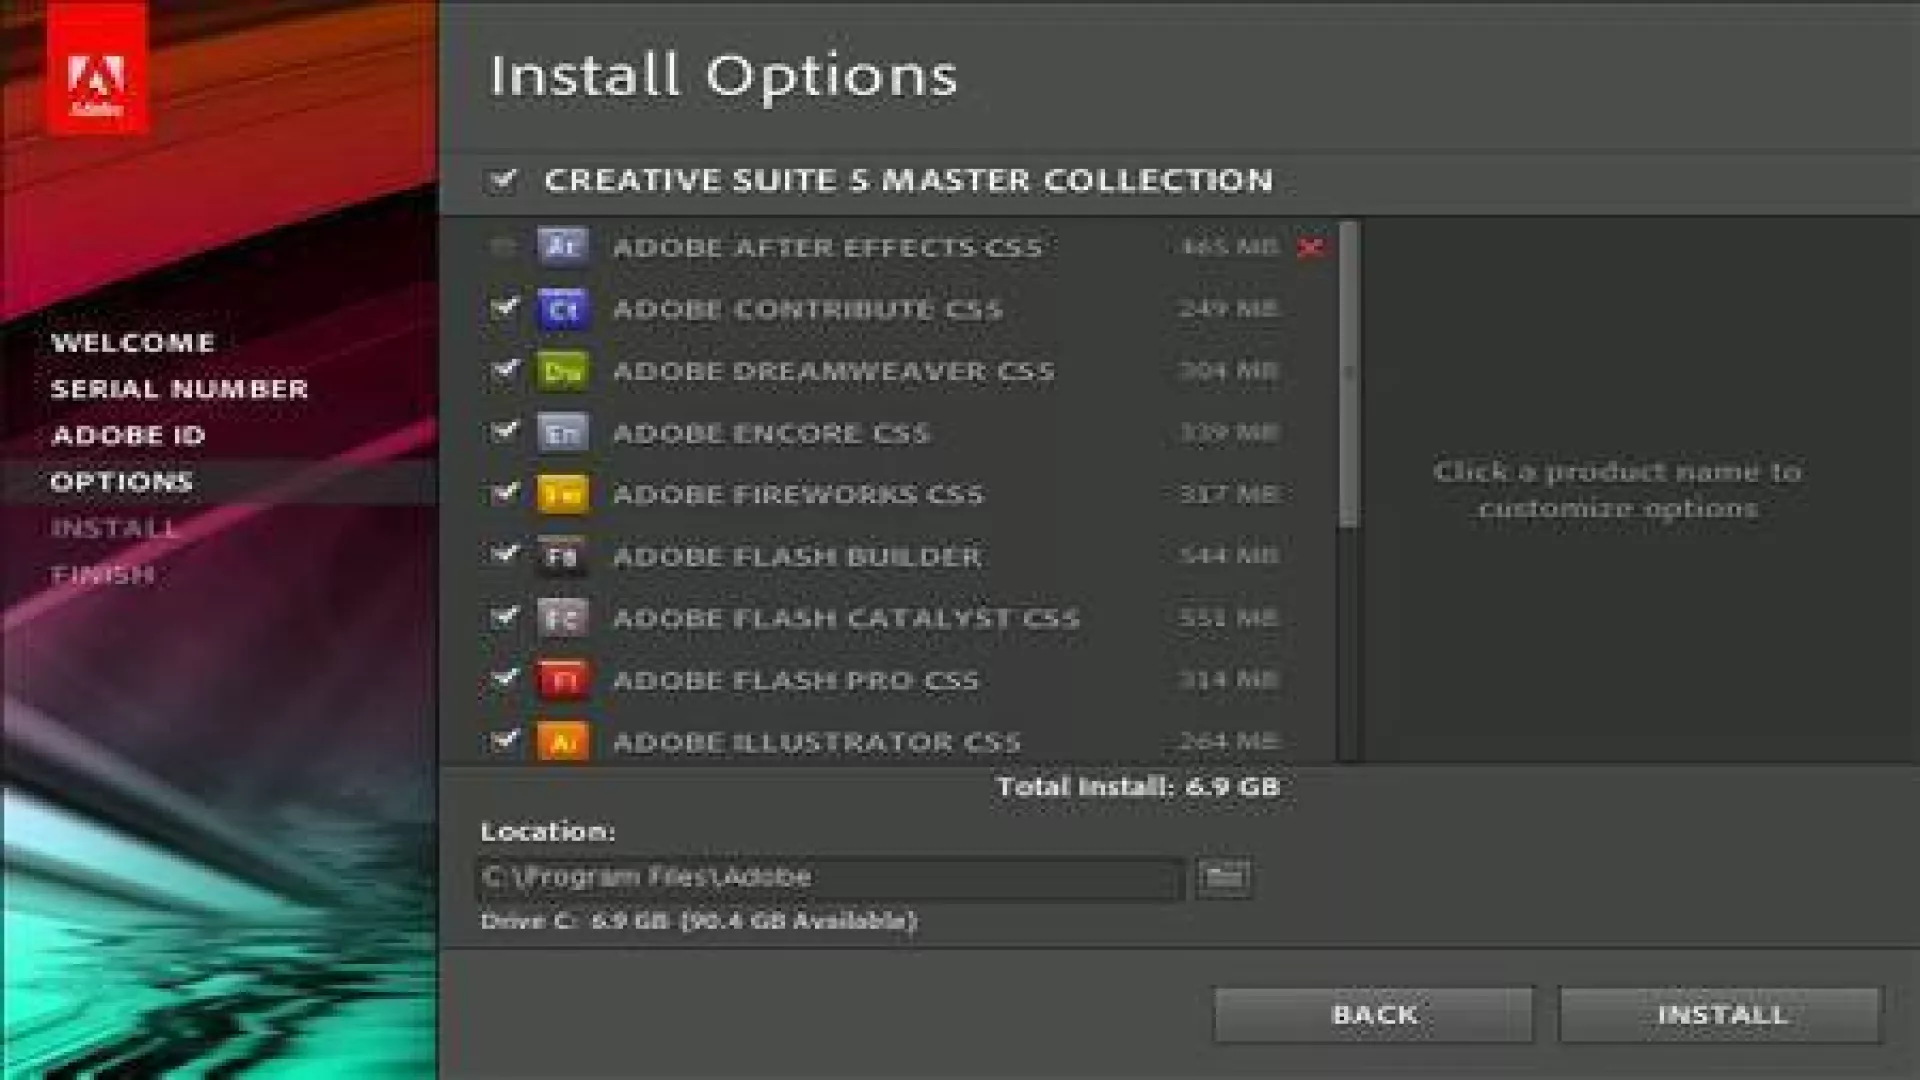Click the Adobe logo in the corner

(97, 70)
